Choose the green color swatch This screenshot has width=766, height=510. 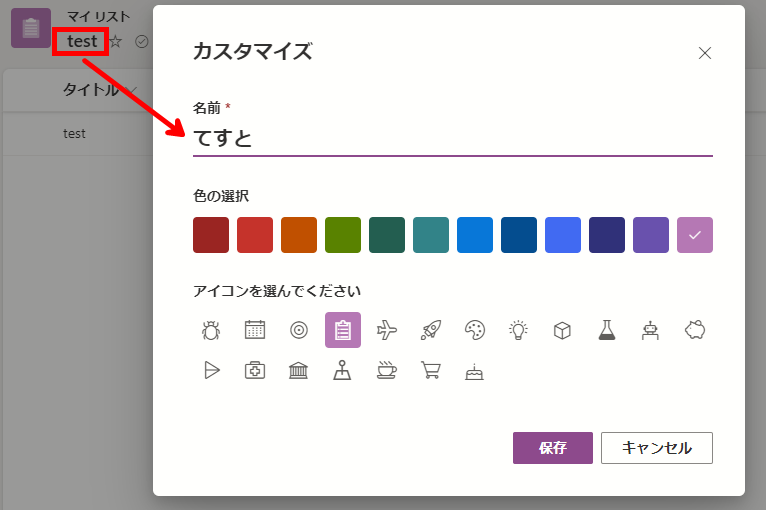(x=343, y=235)
